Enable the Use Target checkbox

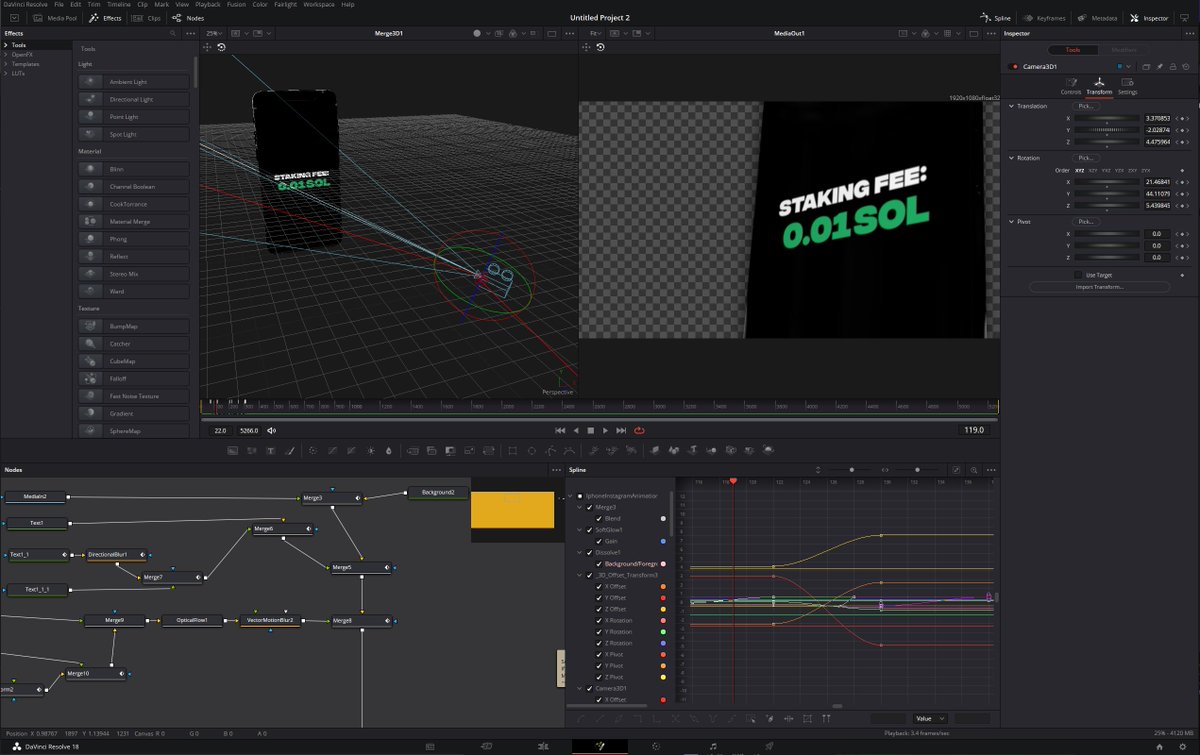click(1078, 274)
